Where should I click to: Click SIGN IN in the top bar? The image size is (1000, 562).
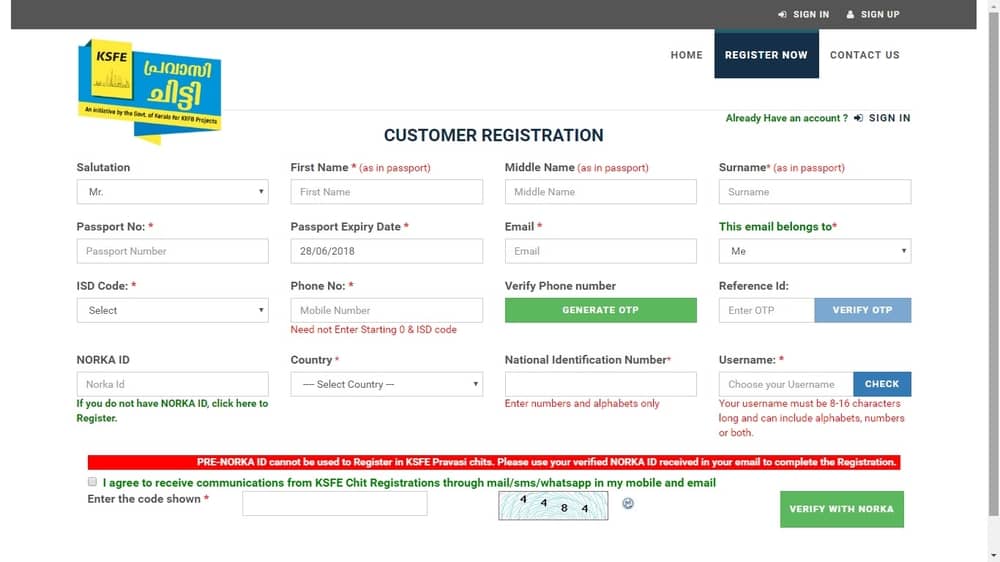coord(803,14)
